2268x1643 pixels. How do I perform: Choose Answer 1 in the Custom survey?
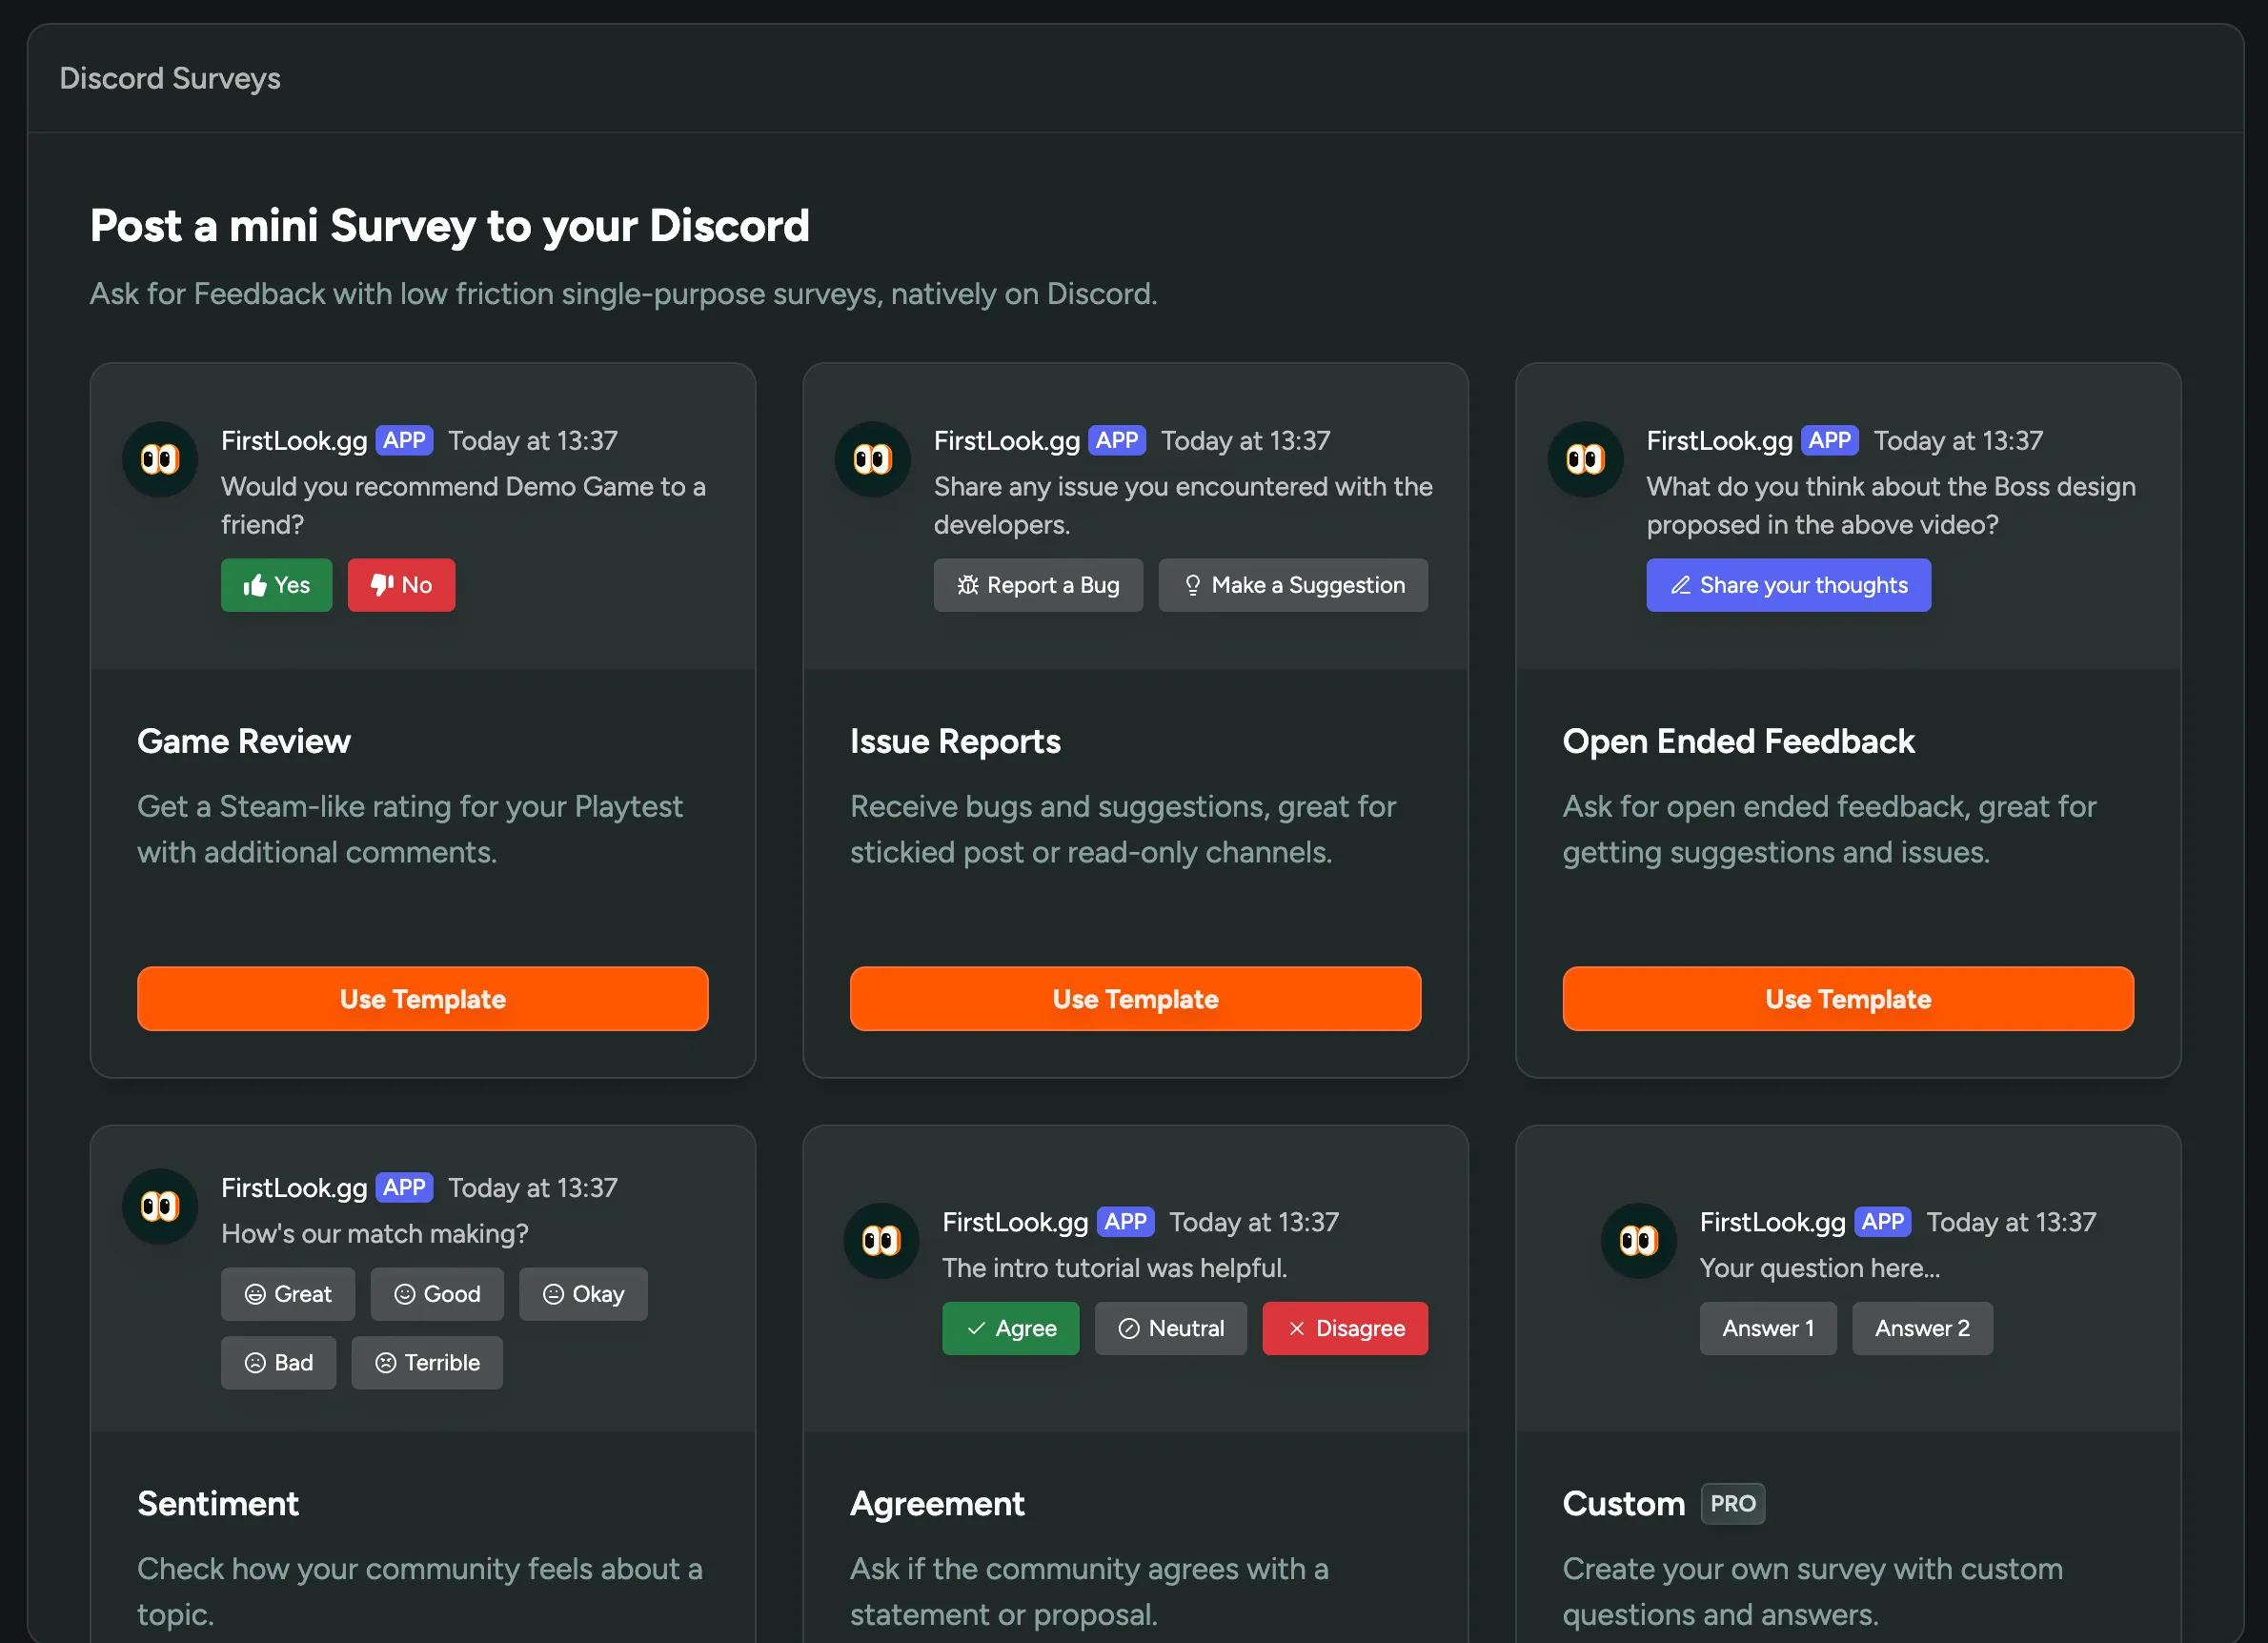1767,1328
